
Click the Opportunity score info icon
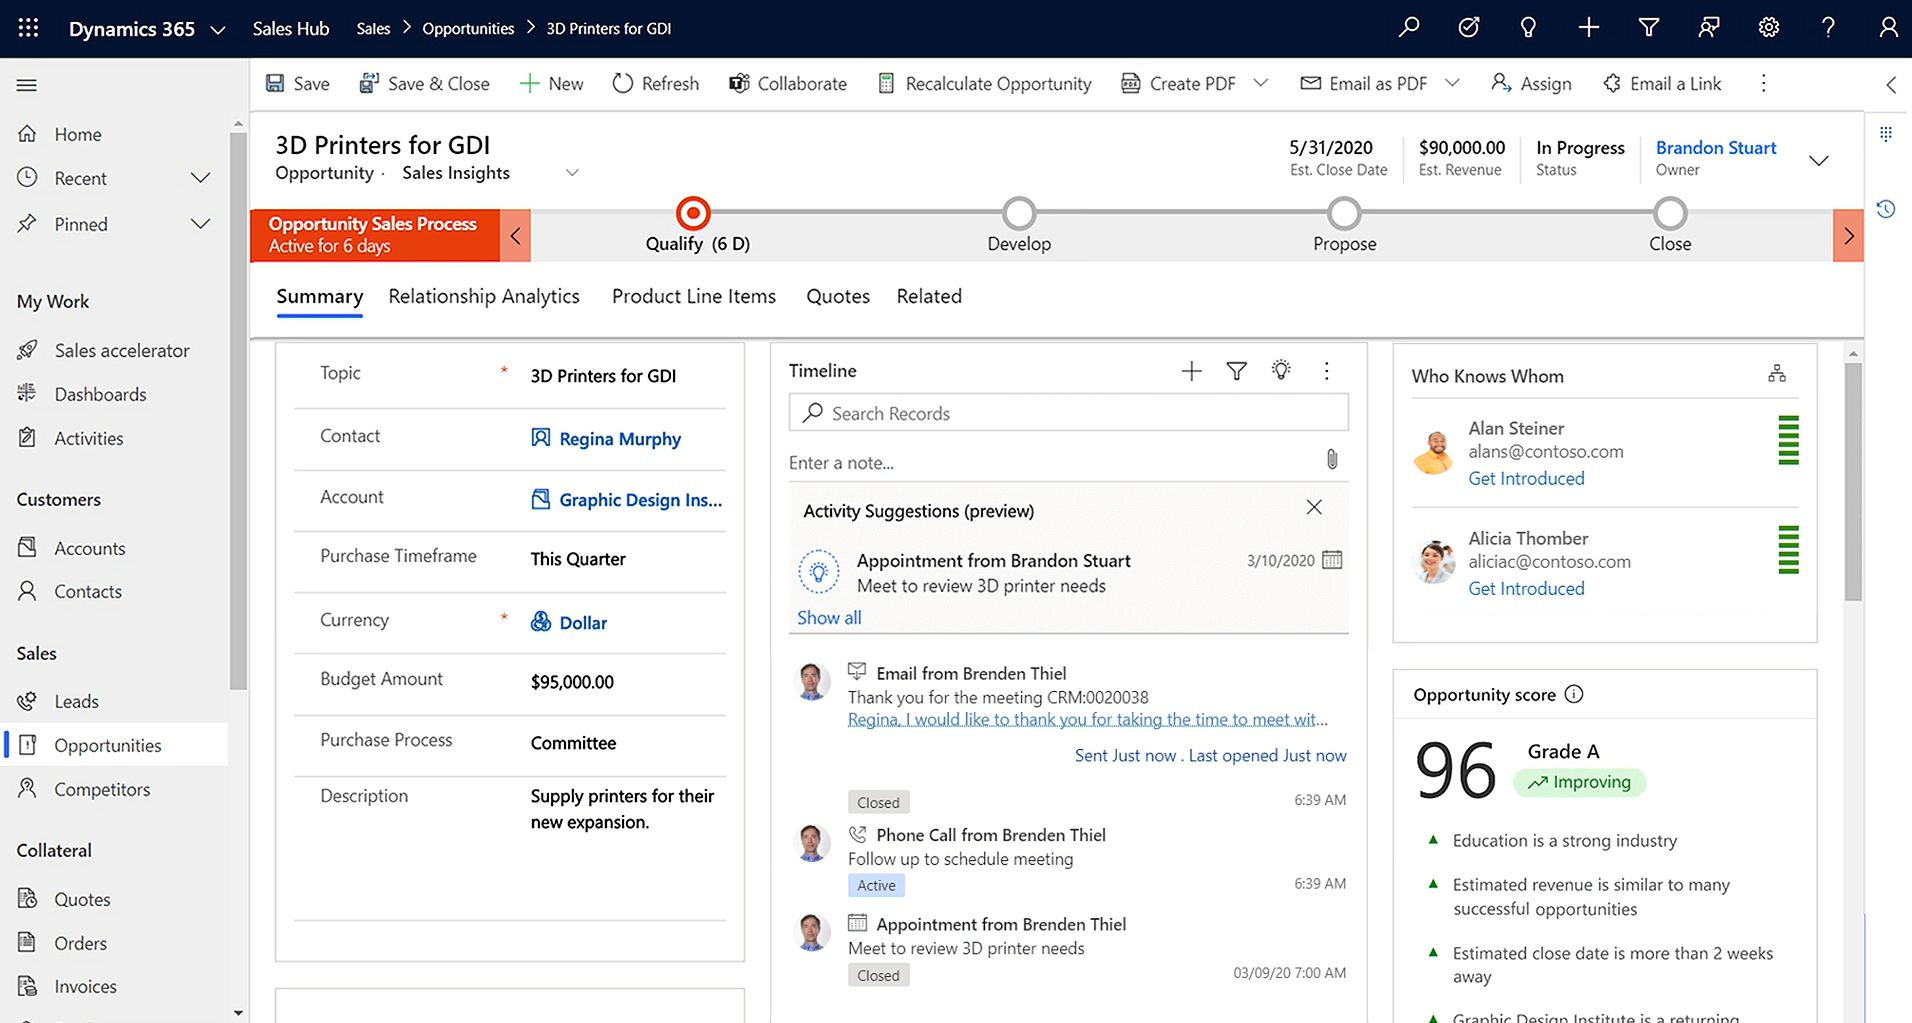click(x=1574, y=694)
